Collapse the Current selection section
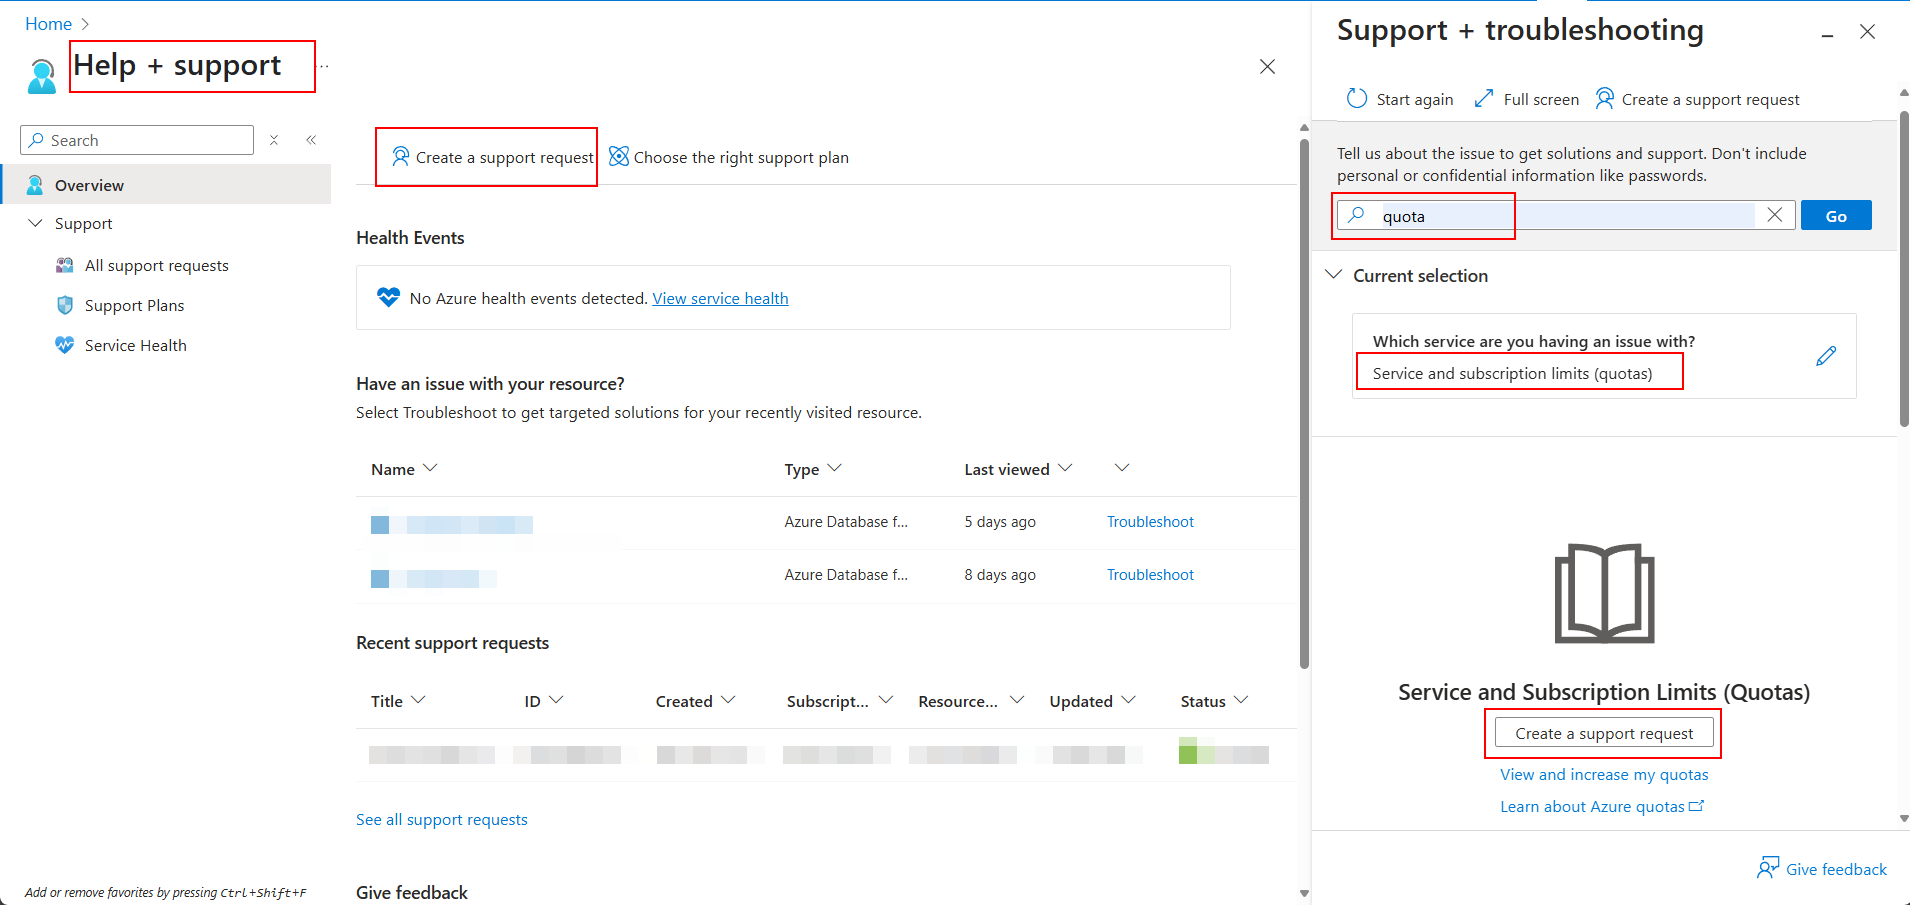This screenshot has height=905, width=1910. tap(1333, 274)
